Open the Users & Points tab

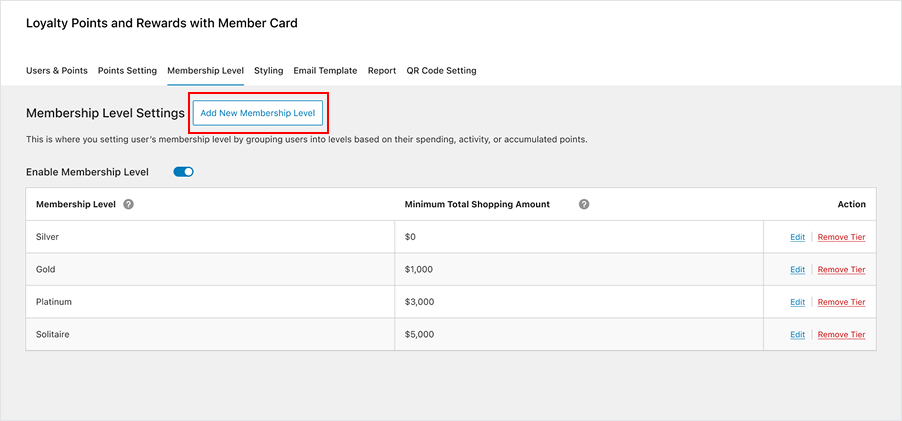coord(57,71)
